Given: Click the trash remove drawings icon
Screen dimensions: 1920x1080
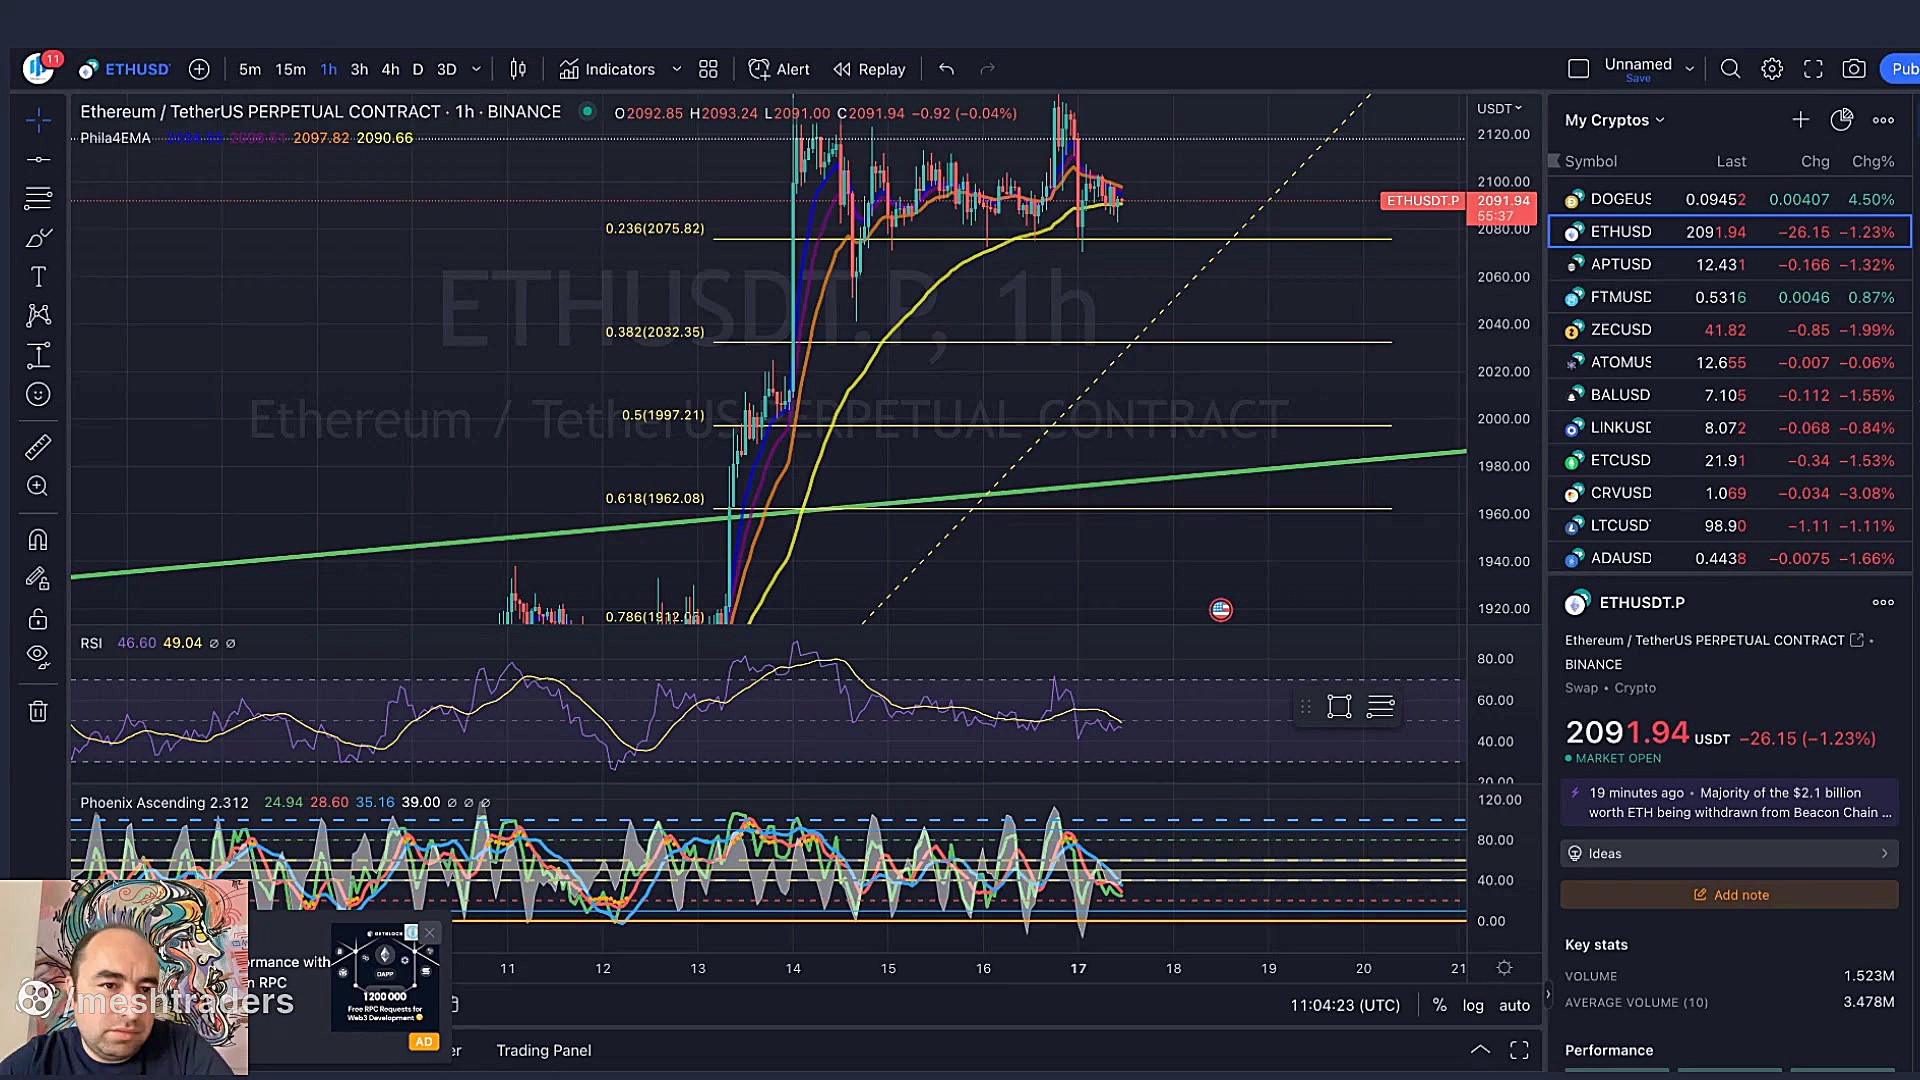Looking at the screenshot, I should [x=38, y=711].
